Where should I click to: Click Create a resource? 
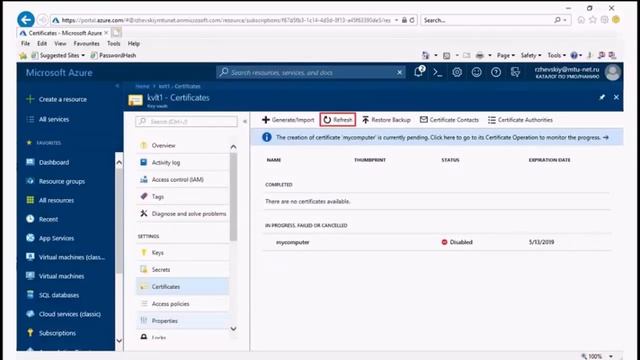(62, 99)
